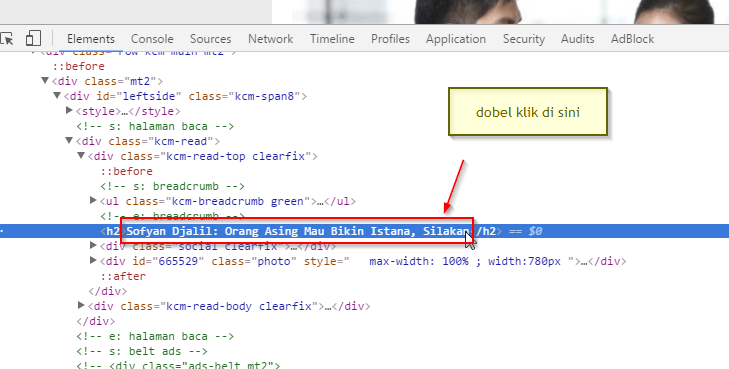
Task: Click the closing /div above 'e: halaman baca'
Action: pyautogui.click(x=95, y=321)
